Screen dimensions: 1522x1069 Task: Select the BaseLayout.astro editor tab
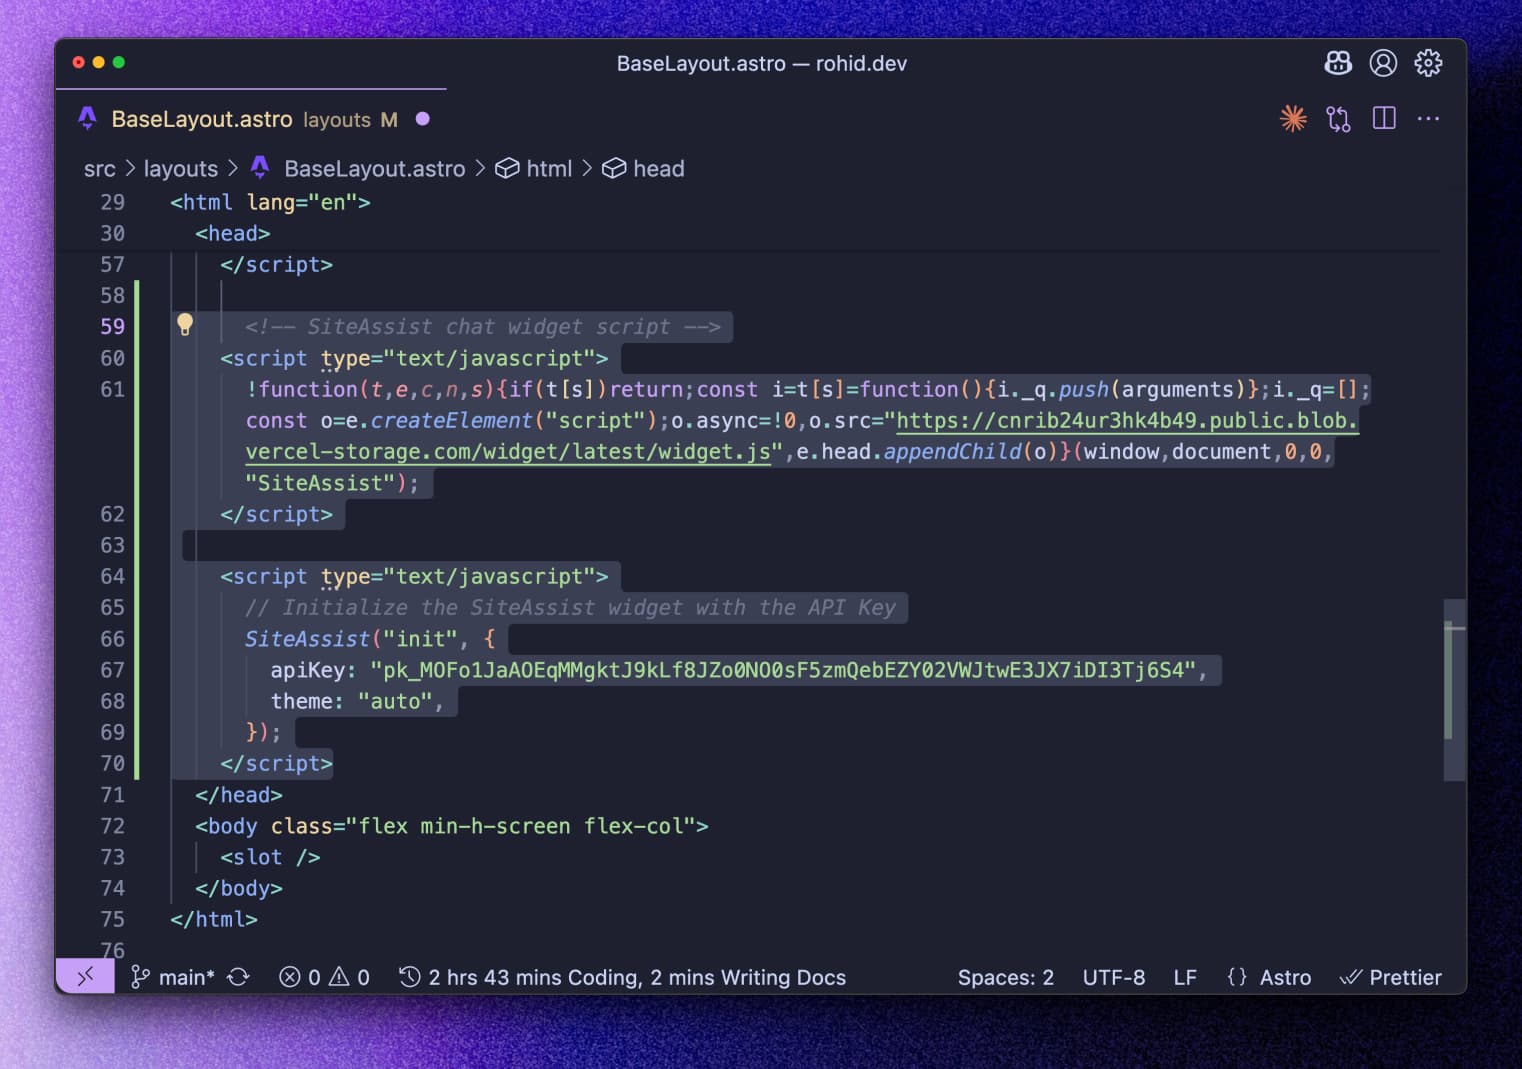tap(203, 119)
